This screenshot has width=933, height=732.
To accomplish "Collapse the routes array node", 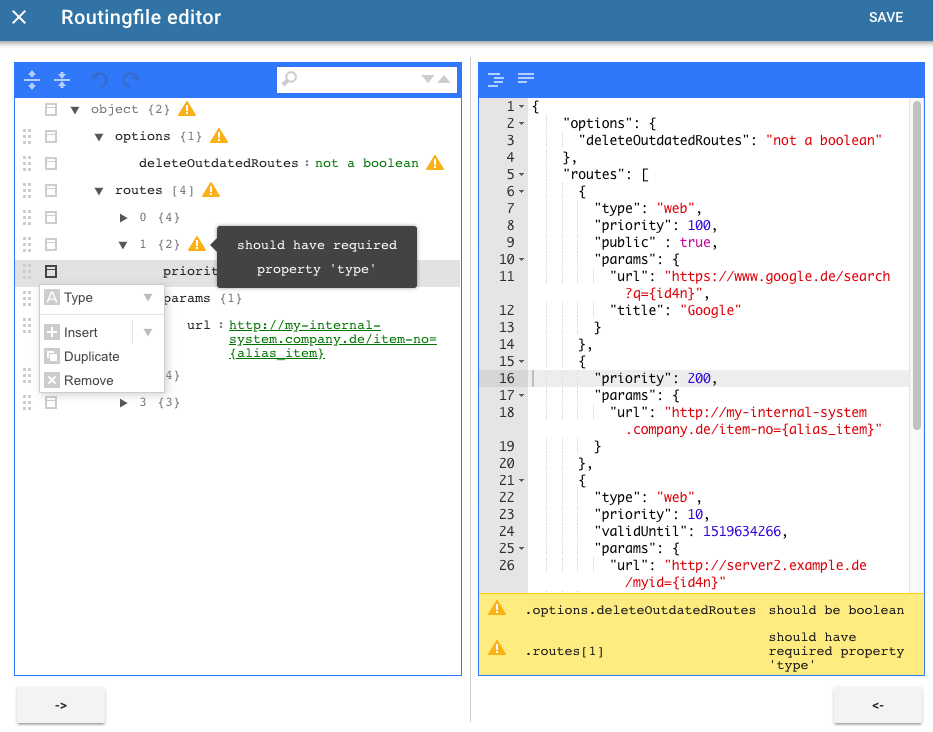I will point(99,191).
